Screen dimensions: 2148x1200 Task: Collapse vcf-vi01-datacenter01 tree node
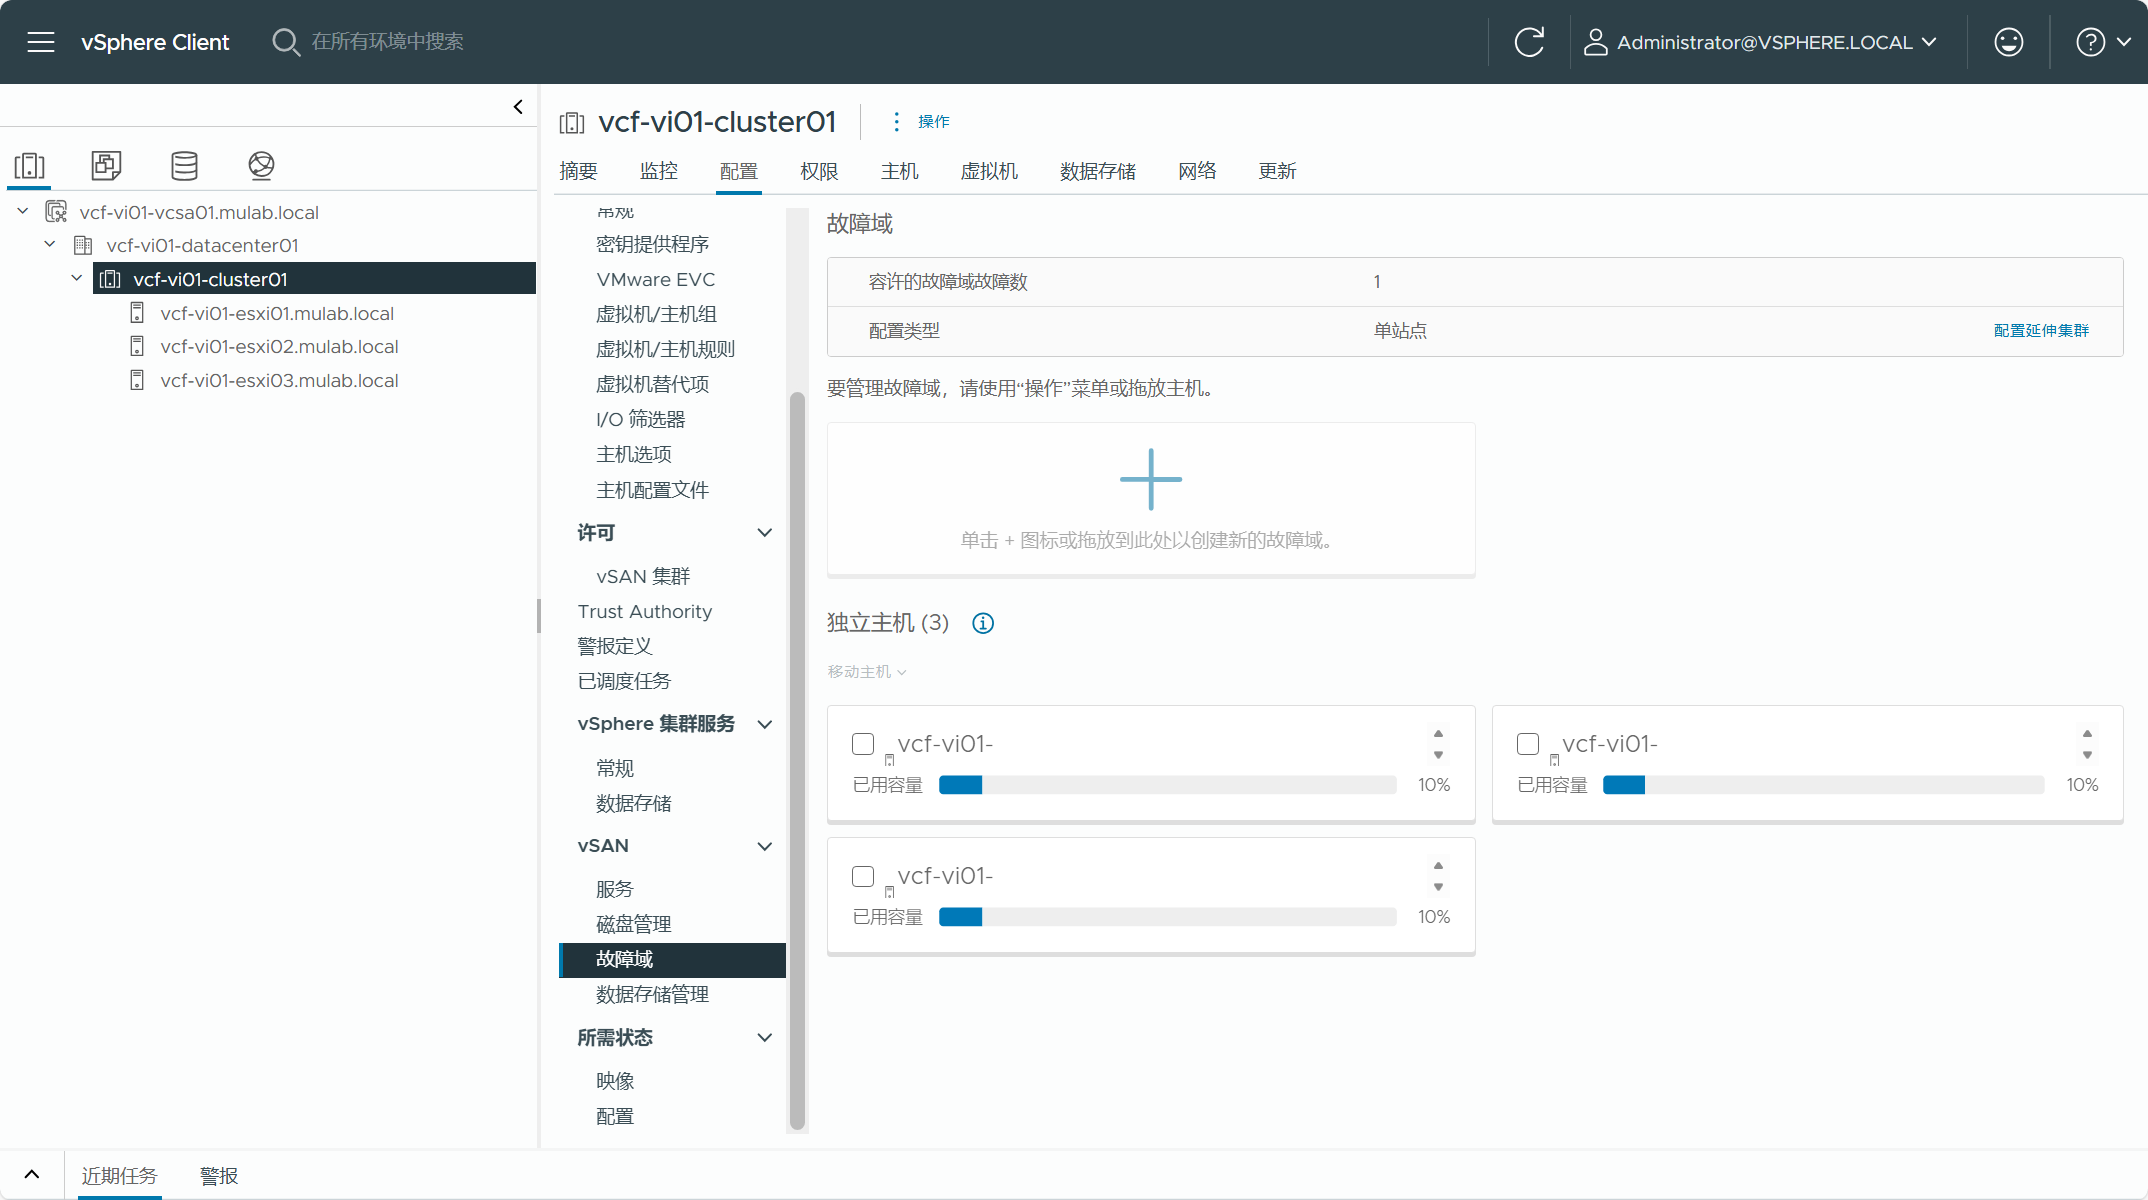[x=50, y=245]
